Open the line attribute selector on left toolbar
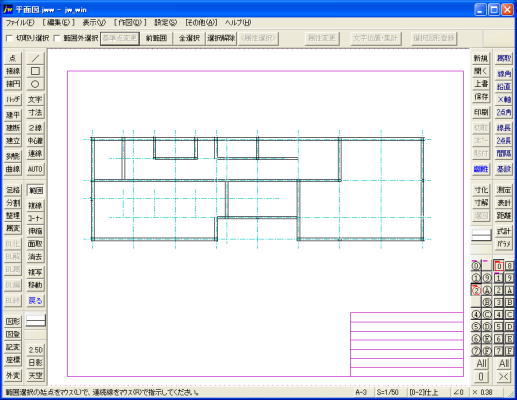 35,321
